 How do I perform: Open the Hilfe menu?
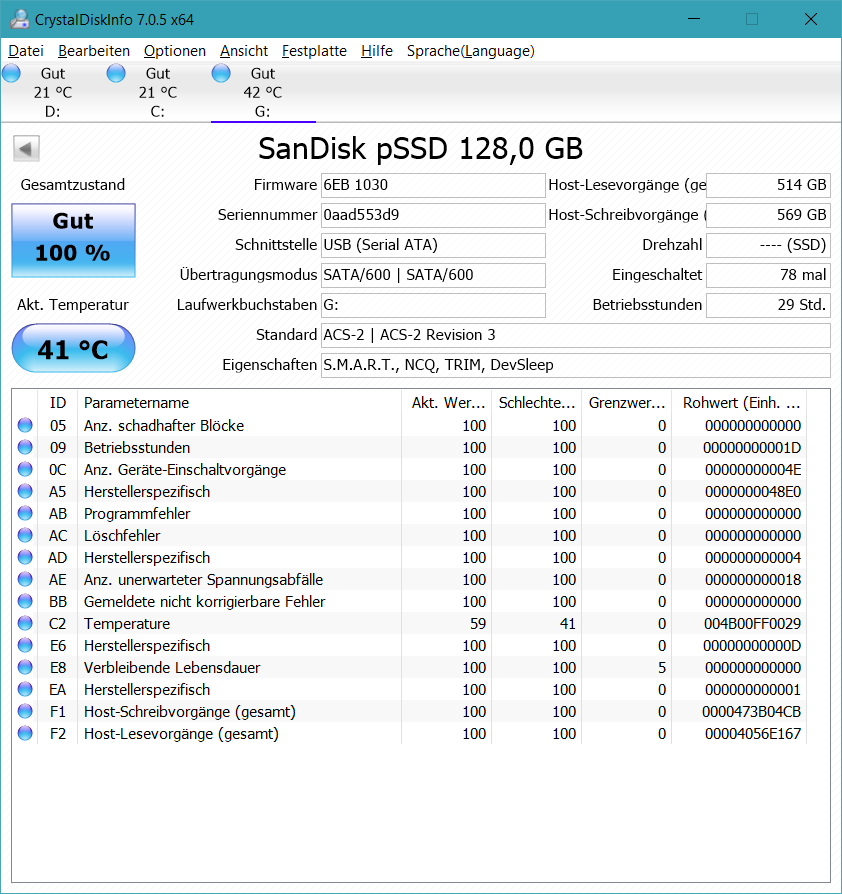tap(377, 51)
